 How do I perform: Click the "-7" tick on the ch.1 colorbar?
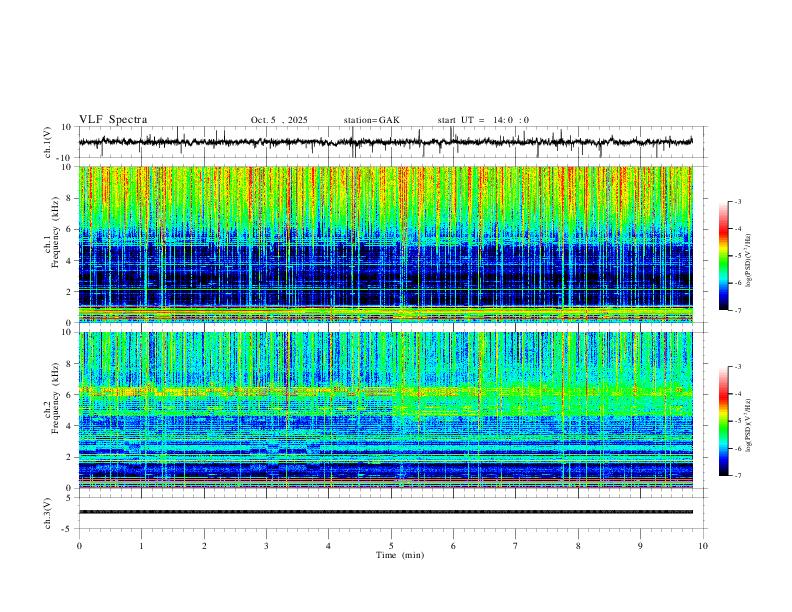click(737, 310)
